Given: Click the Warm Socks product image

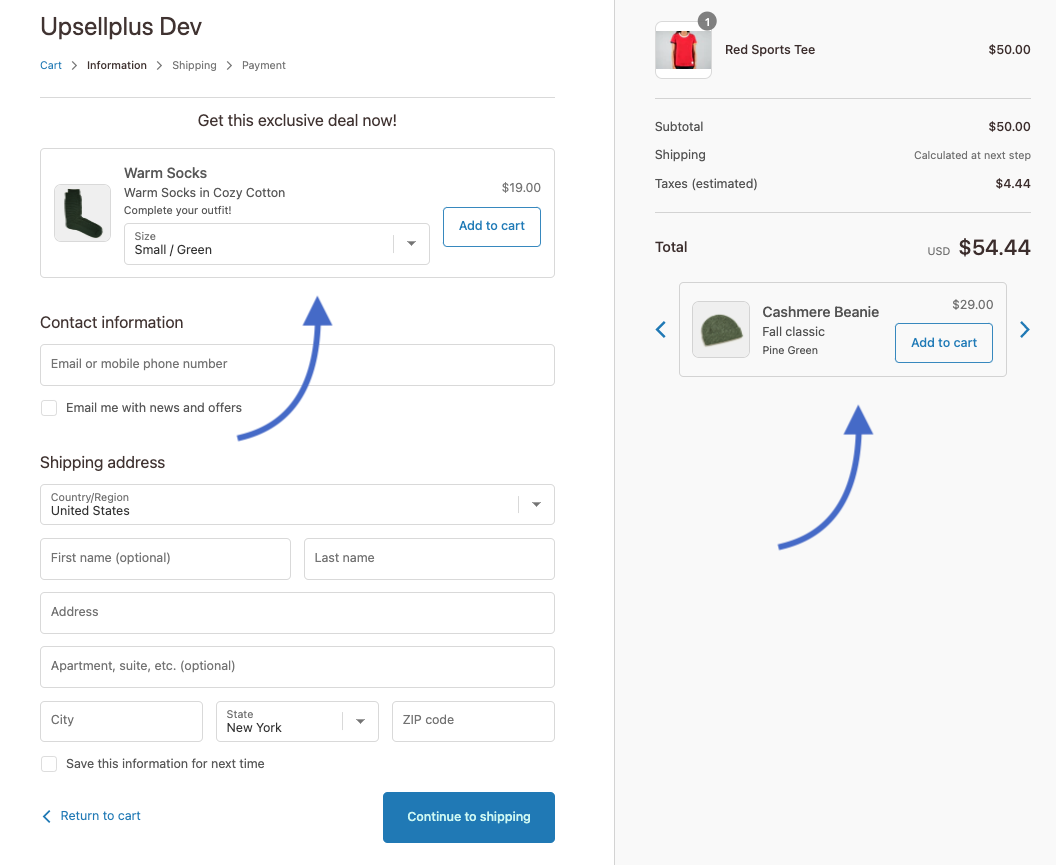Looking at the screenshot, I should [x=82, y=213].
